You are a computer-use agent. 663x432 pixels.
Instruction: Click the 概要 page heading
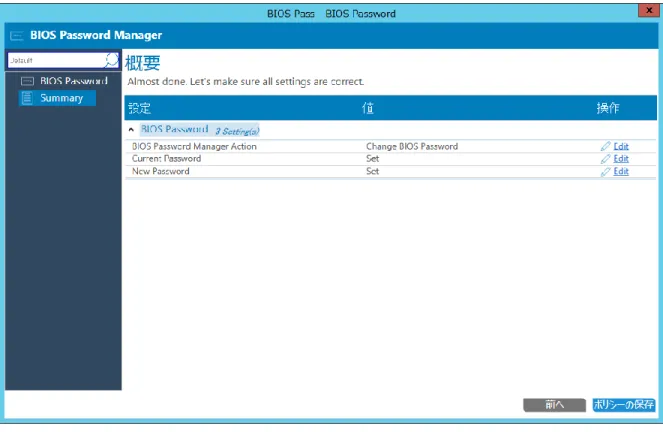[x=142, y=63]
